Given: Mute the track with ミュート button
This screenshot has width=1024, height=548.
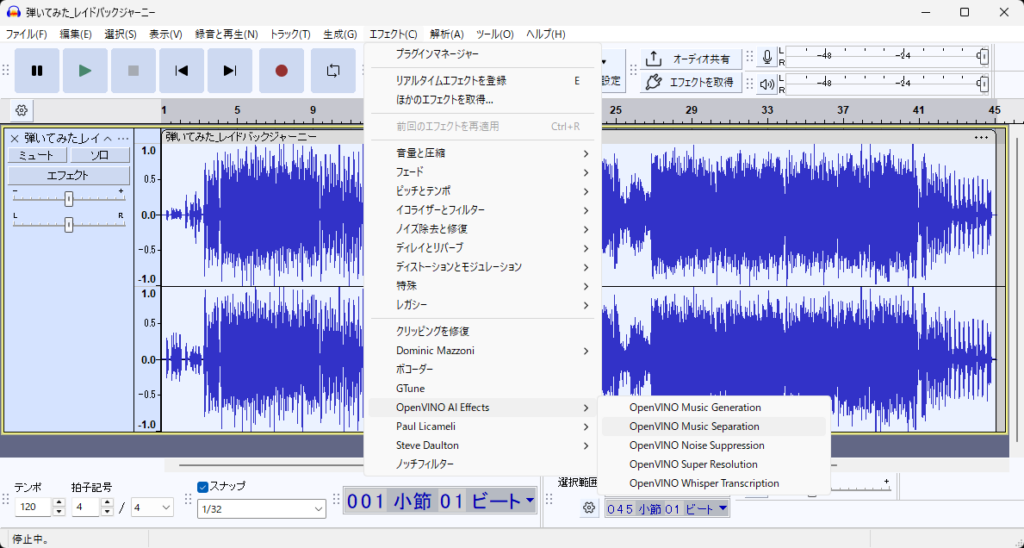Looking at the screenshot, I should pos(37,156).
